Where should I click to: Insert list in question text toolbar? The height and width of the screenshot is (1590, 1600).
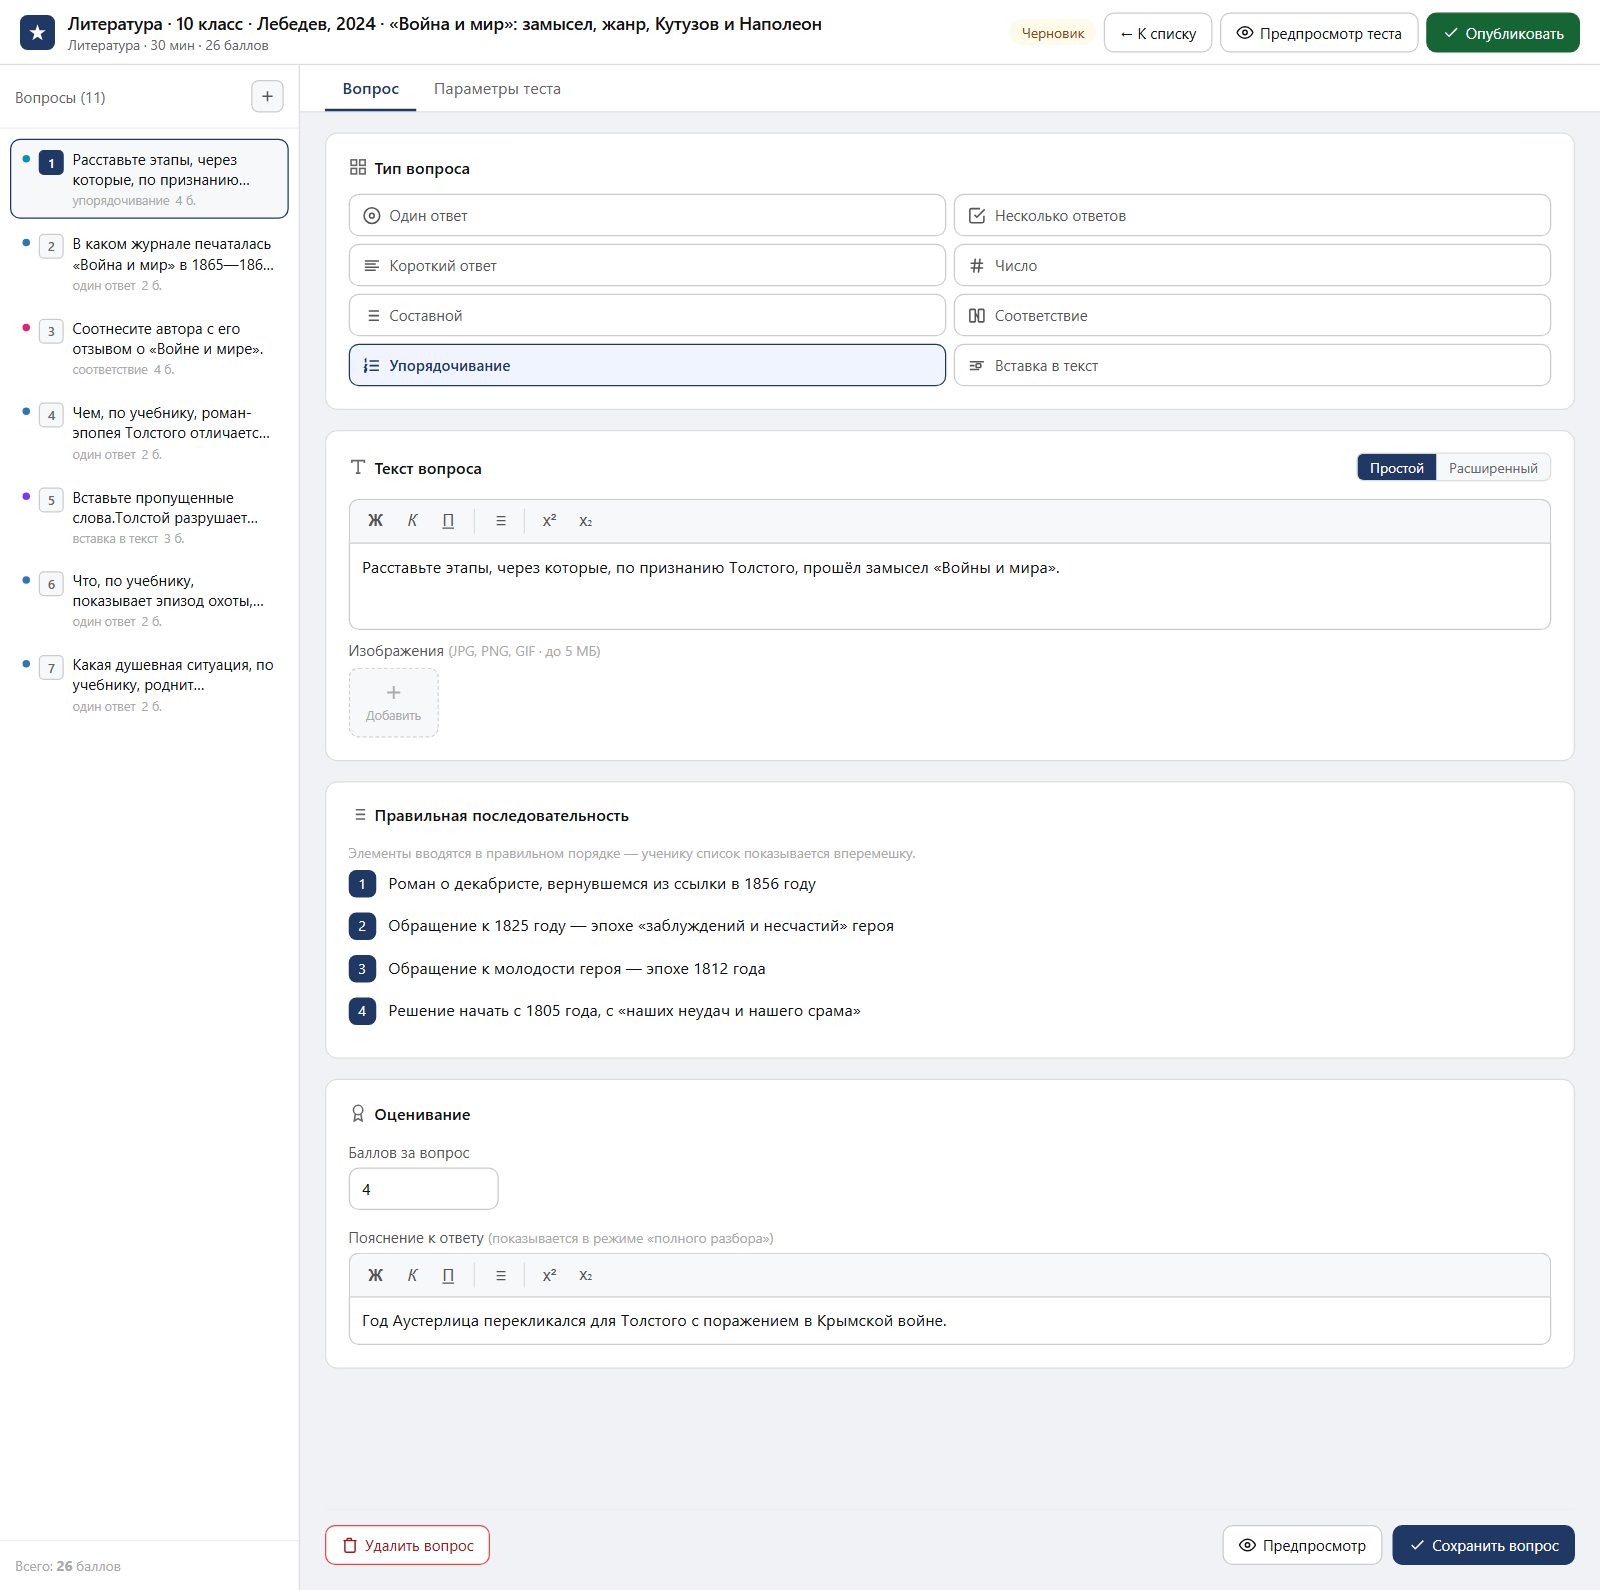click(501, 521)
